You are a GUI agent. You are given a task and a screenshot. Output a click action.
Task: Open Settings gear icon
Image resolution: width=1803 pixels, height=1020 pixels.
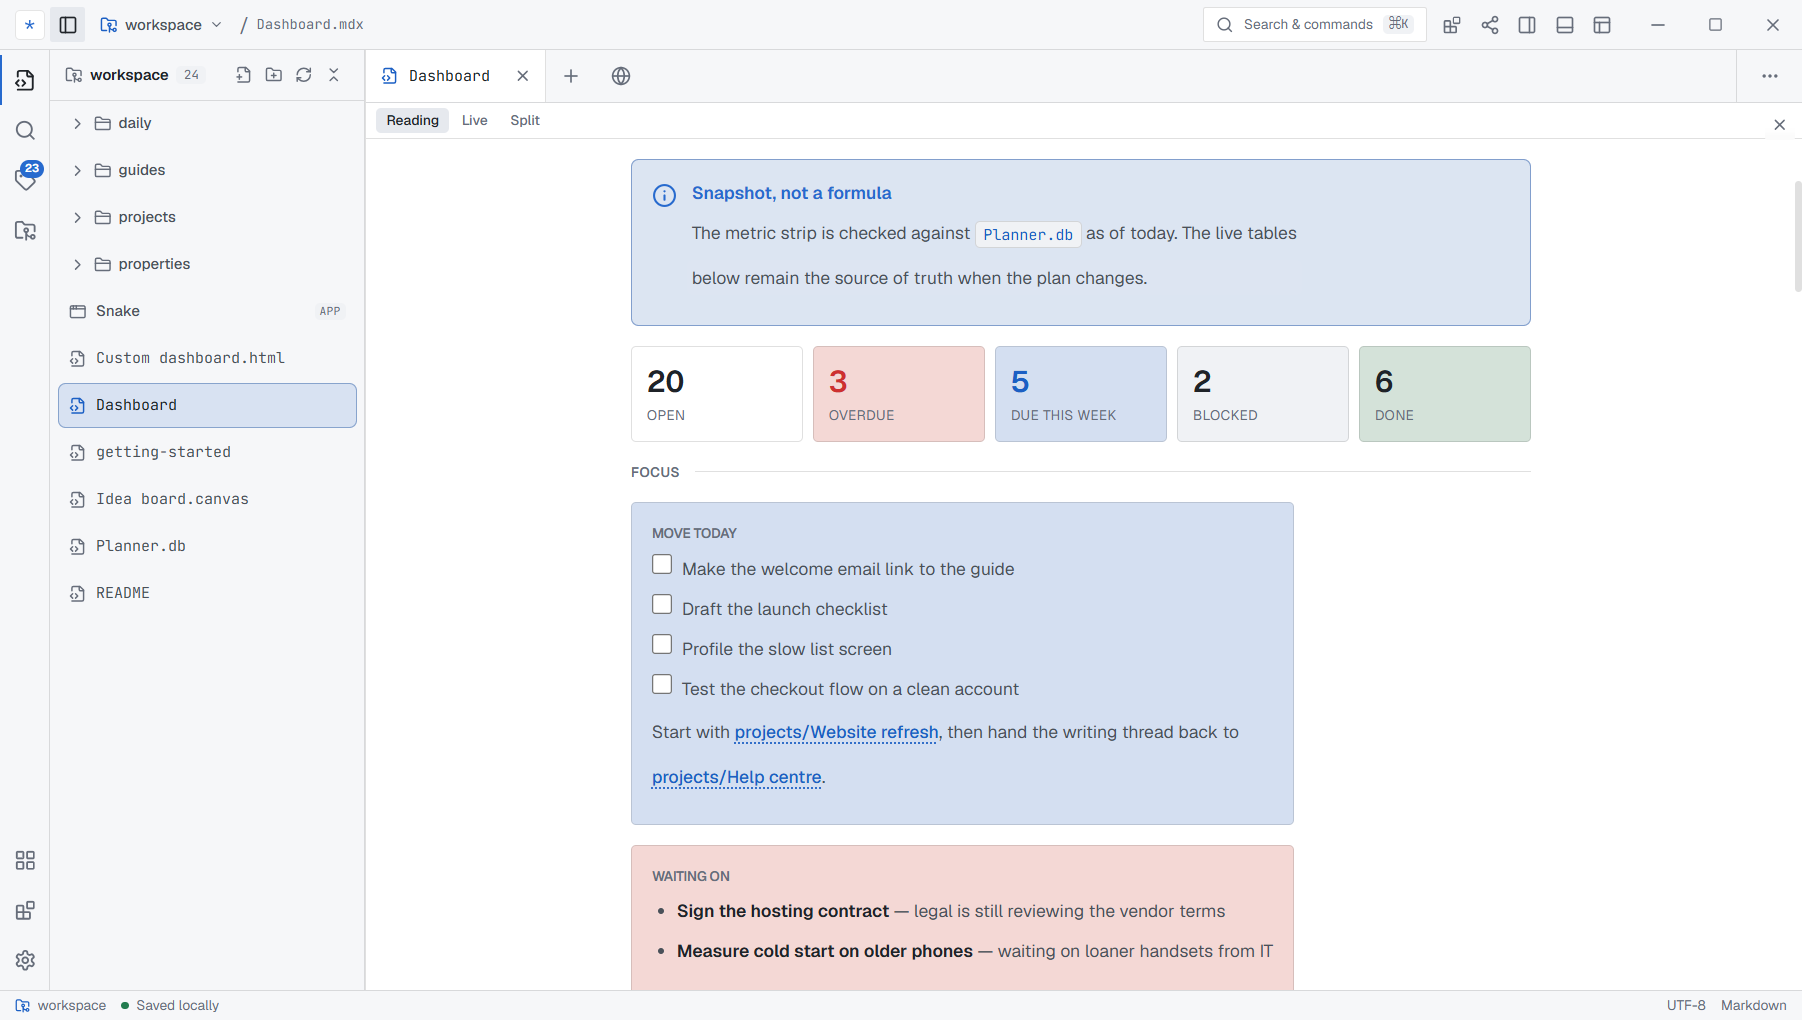click(25, 960)
